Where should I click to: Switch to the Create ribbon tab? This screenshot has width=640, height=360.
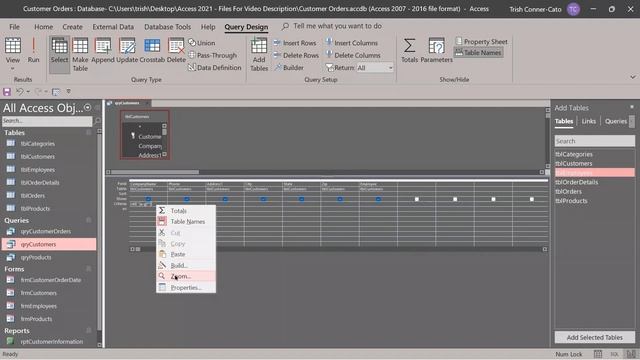[72, 27]
